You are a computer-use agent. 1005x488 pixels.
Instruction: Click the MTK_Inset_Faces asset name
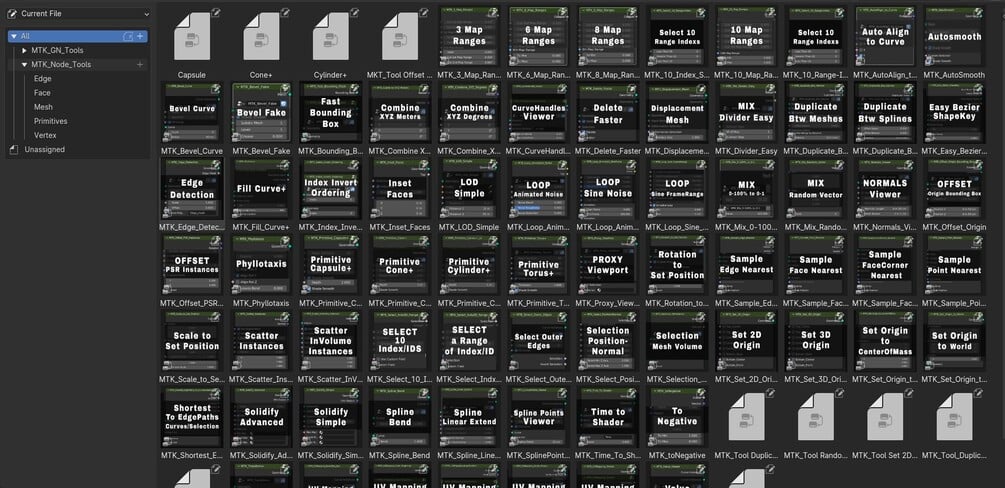[x=400, y=227]
